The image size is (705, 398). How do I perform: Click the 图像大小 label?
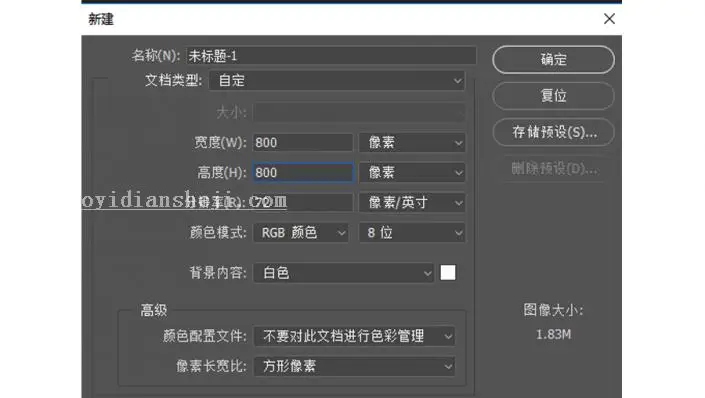click(553, 310)
